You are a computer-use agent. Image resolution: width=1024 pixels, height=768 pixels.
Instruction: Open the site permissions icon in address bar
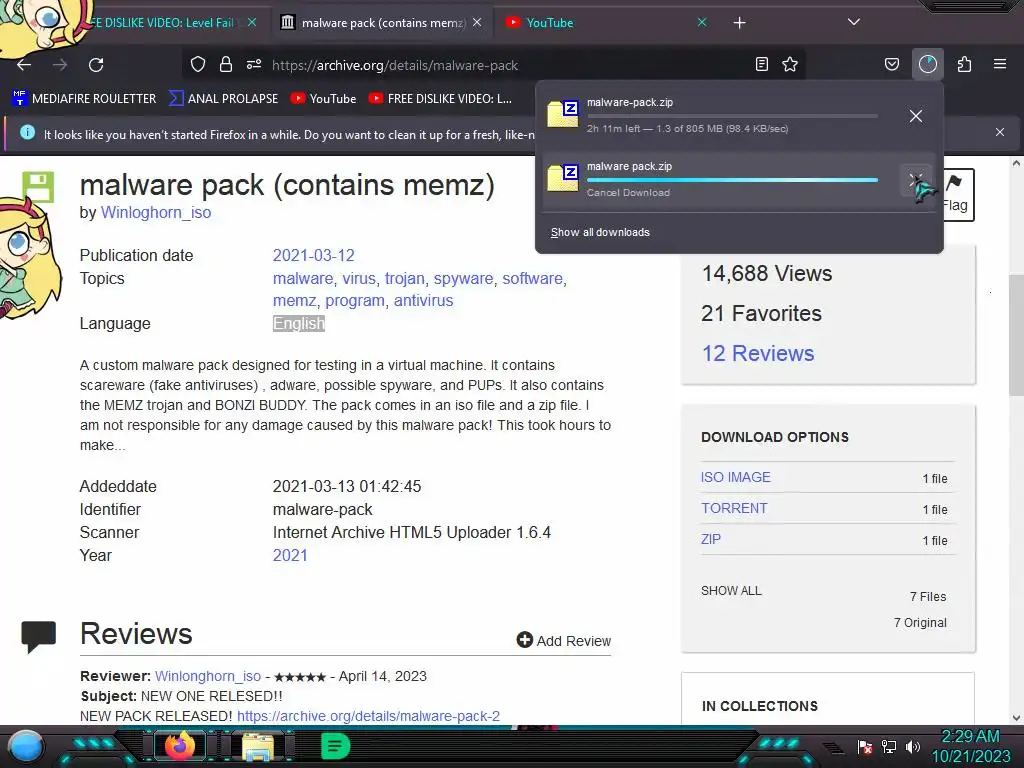[x=254, y=65]
